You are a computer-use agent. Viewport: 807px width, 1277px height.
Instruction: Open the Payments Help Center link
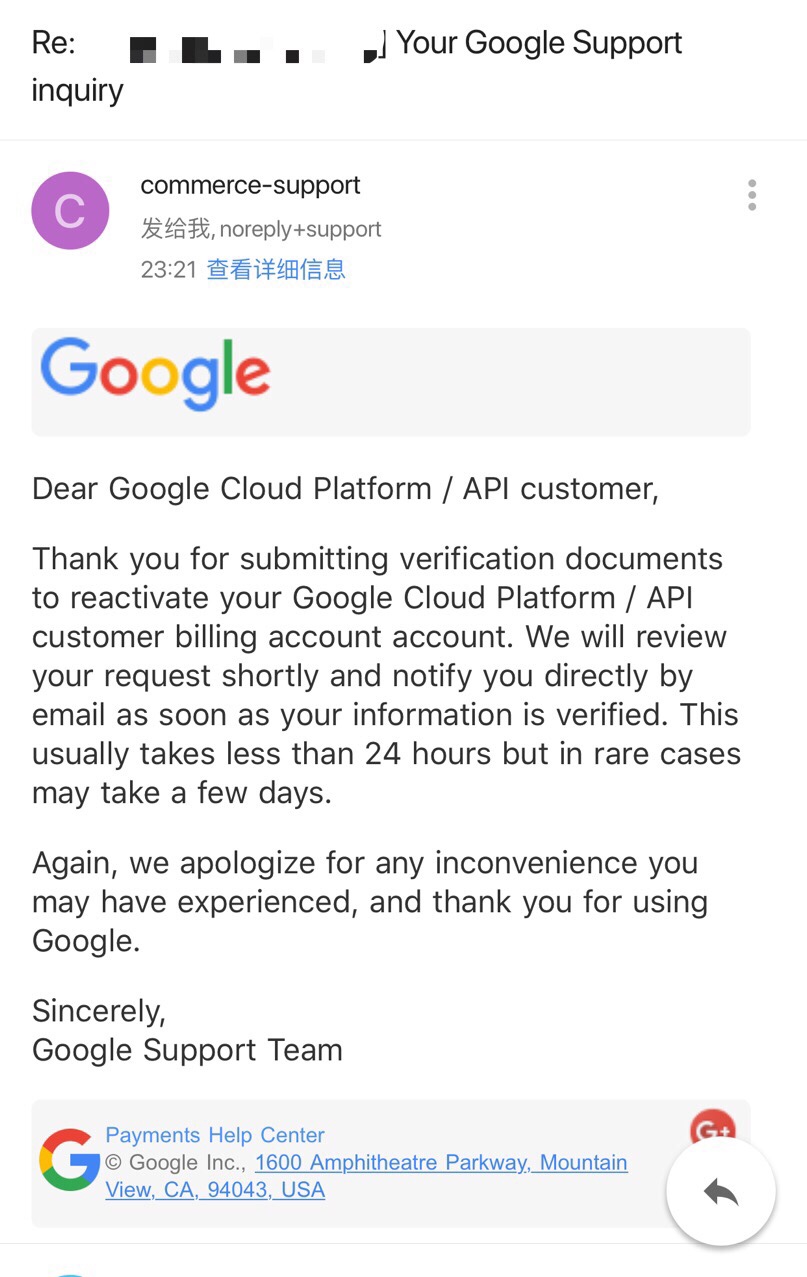pyautogui.click(x=215, y=1135)
